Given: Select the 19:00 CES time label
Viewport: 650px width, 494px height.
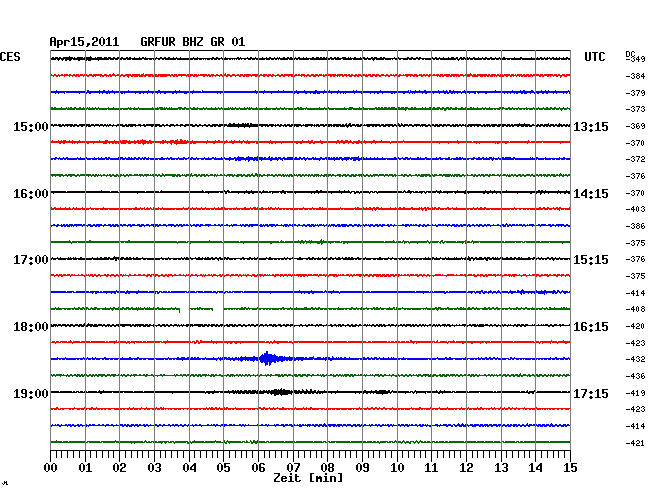Looking at the screenshot, I should click(31, 393).
